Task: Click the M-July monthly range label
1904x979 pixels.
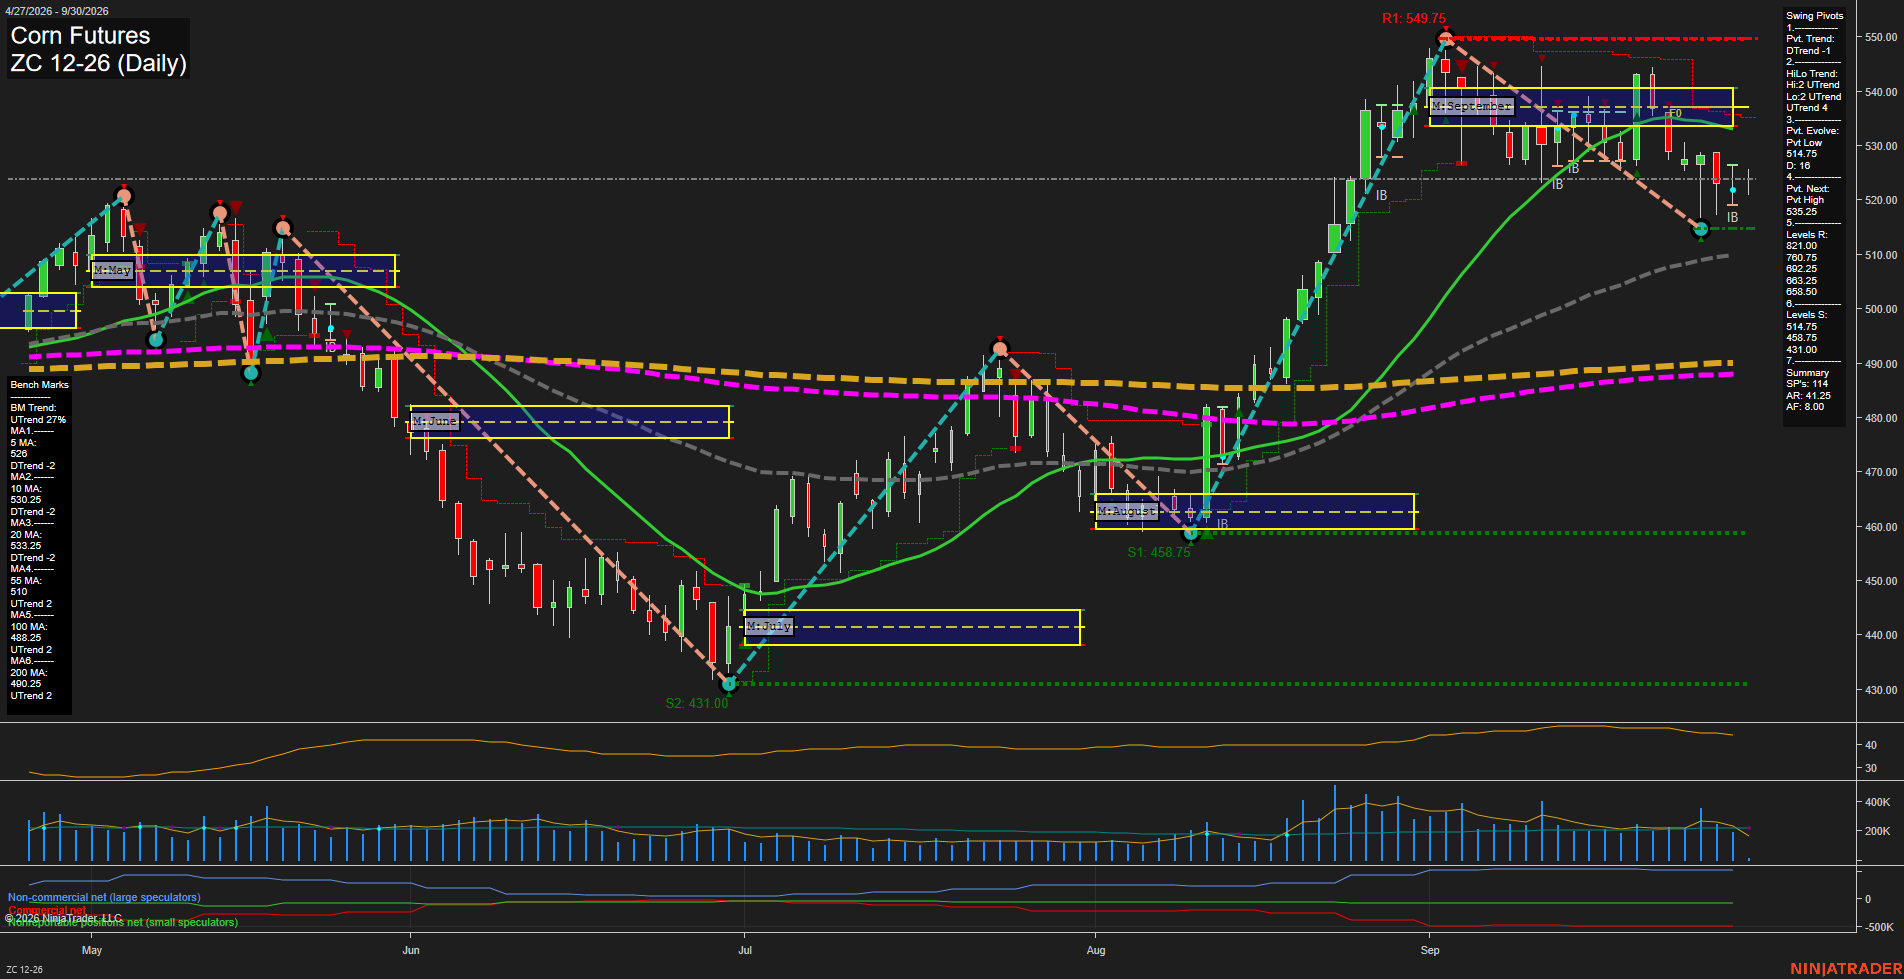Action: coord(769,627)
